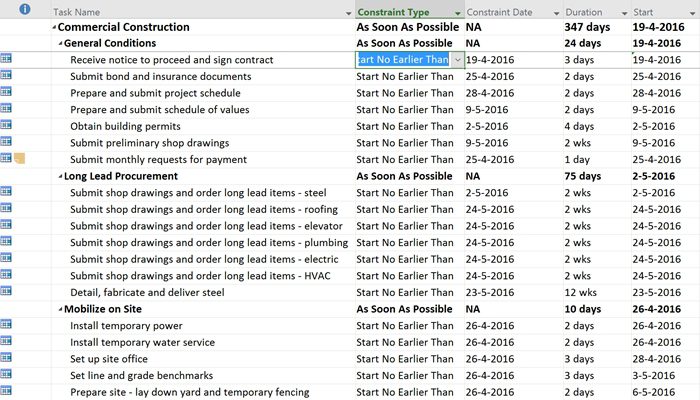Open the Duration column filter arrow

[x=625, y=13]
